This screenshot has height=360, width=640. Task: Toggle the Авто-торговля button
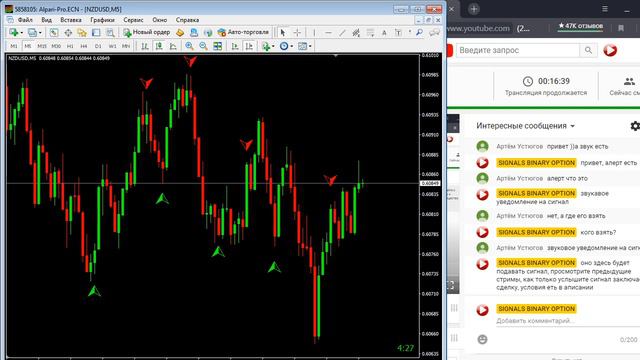click(243, 32)
